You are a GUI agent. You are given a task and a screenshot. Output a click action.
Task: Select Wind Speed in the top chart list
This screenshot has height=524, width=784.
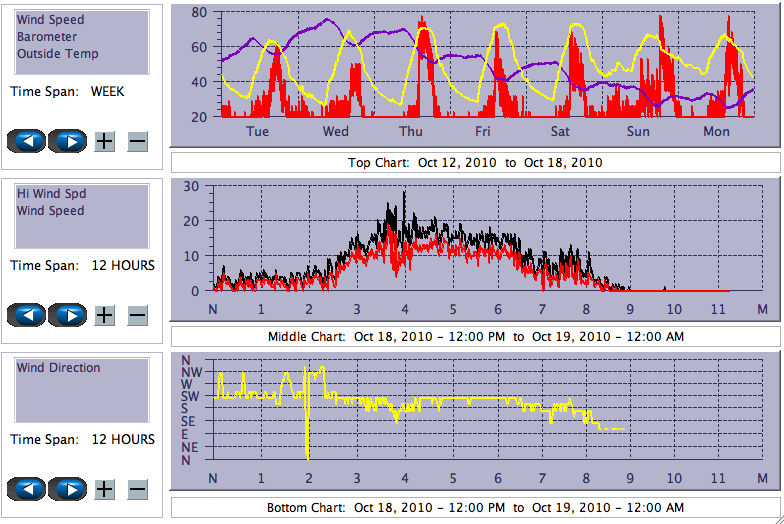51,20
